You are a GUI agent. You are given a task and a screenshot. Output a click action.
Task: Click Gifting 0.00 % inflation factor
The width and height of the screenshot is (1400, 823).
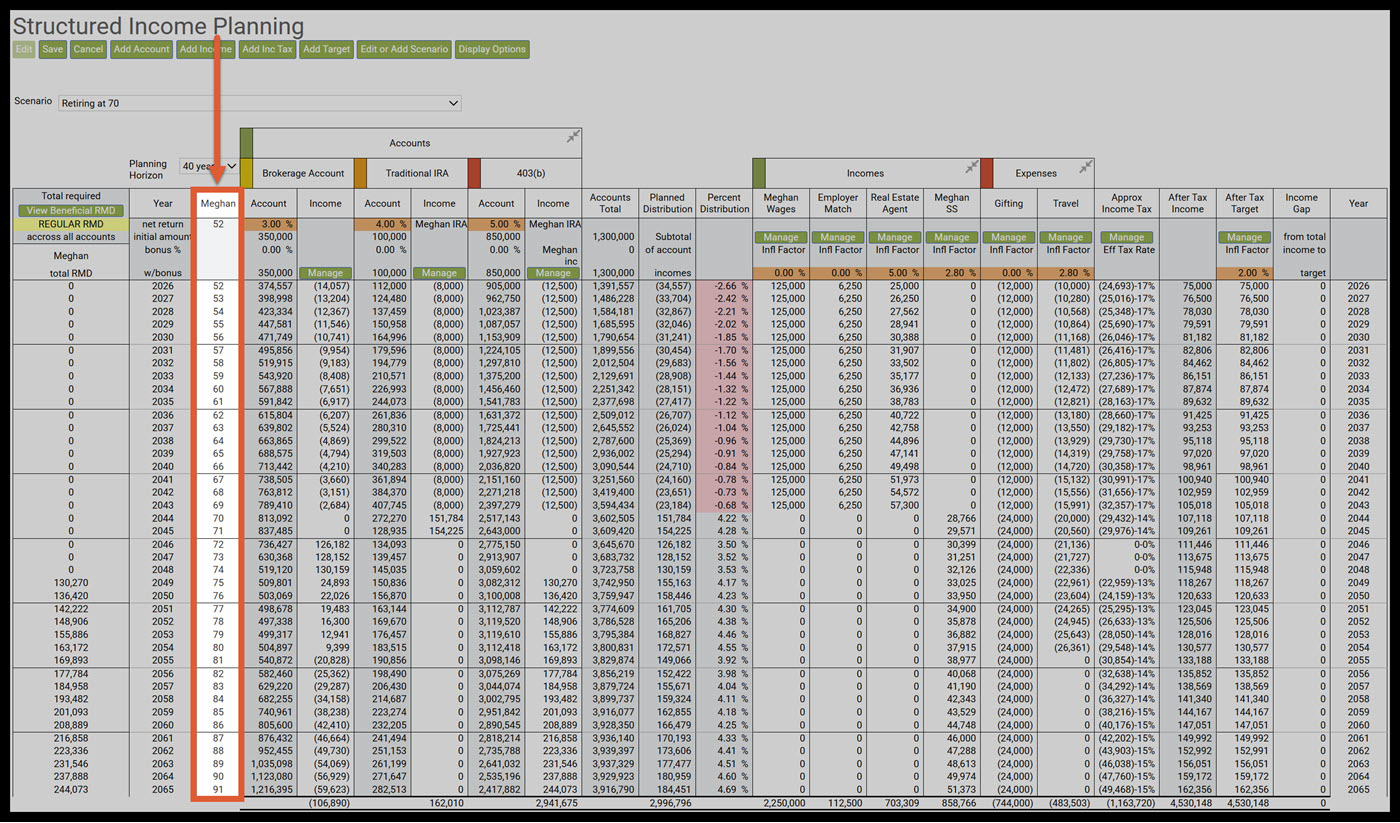point(1009,273)
